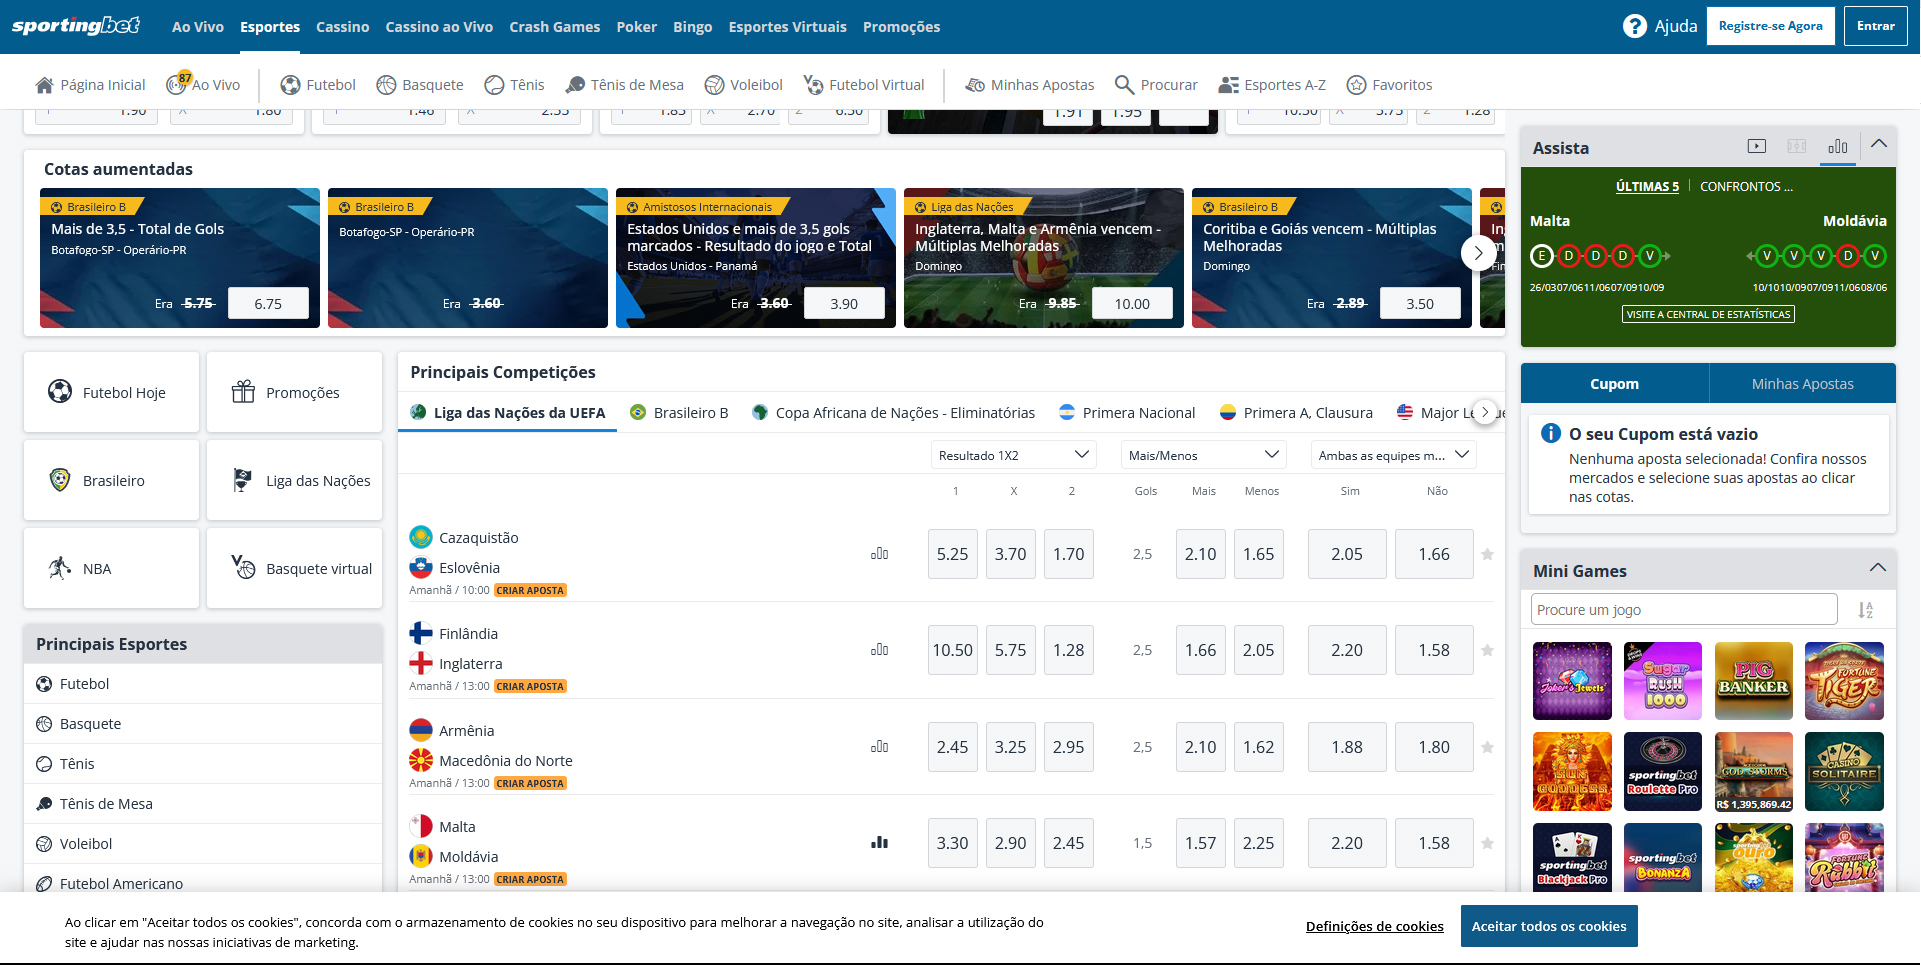
Task: Open the Brasileiro quick link tile
Action: pos(112,480)
